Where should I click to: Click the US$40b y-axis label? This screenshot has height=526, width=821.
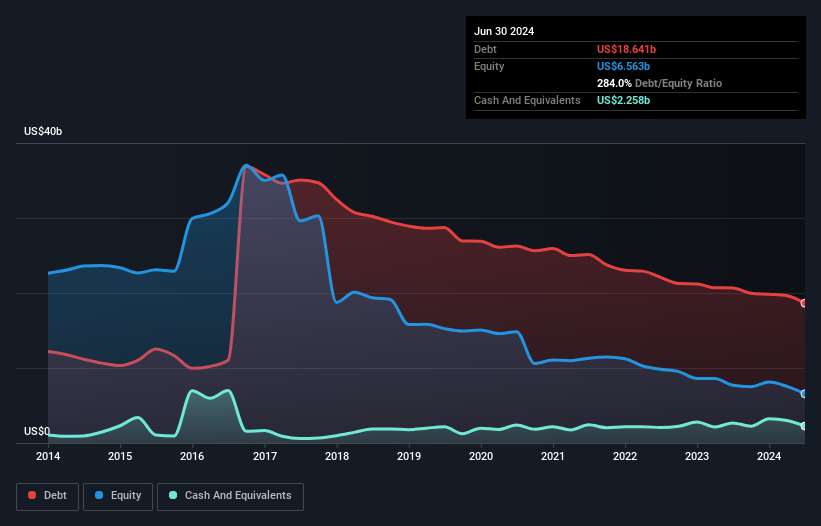click(x=43, y=131)
